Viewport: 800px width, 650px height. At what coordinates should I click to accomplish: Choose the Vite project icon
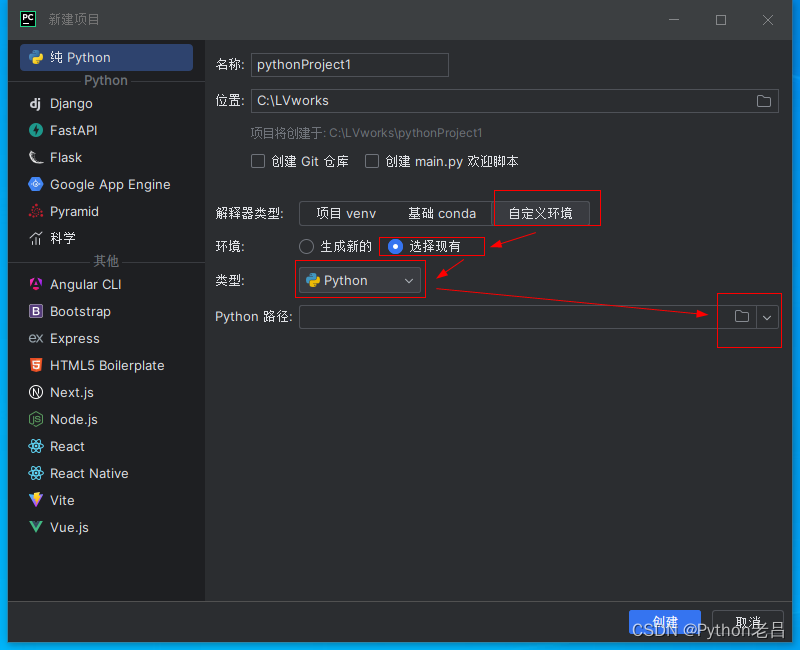pos(36,500)
